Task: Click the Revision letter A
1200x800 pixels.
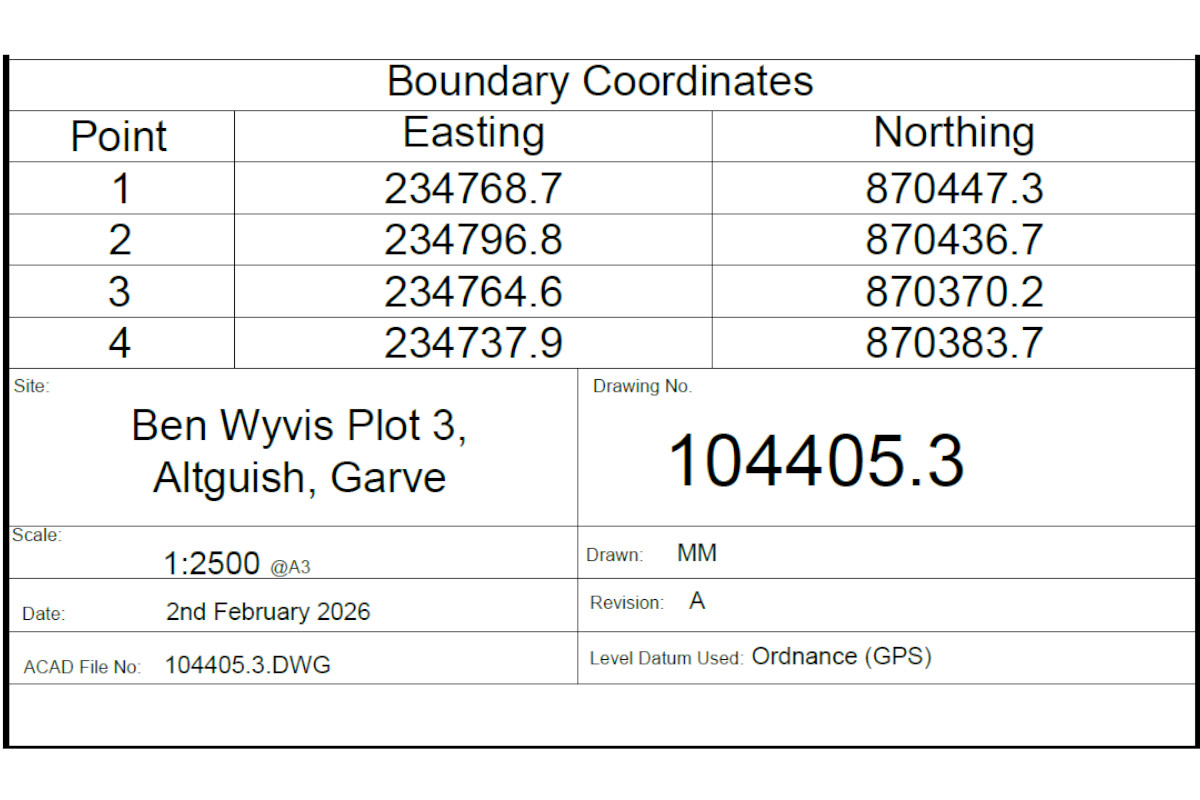Action: point(697,601)
